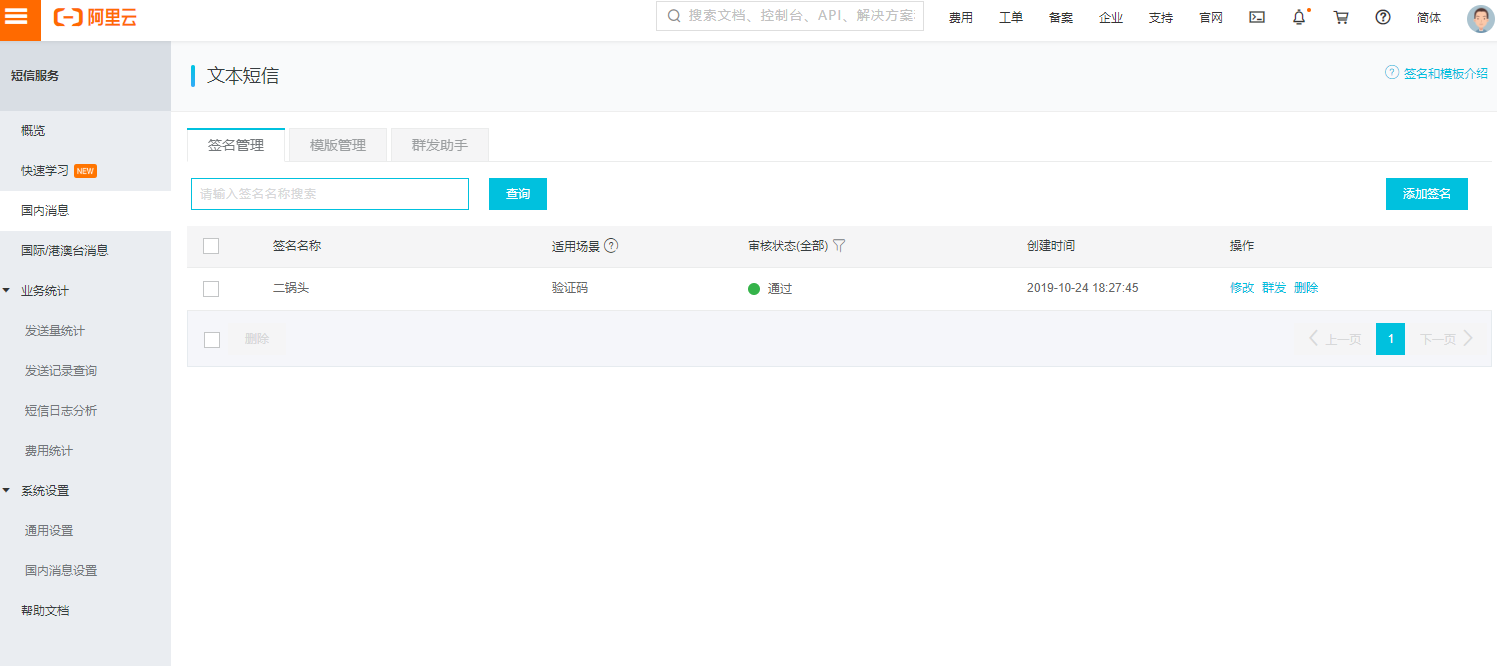
Task: Click the bottom bulk 删除 button
Action: [257, 339]
